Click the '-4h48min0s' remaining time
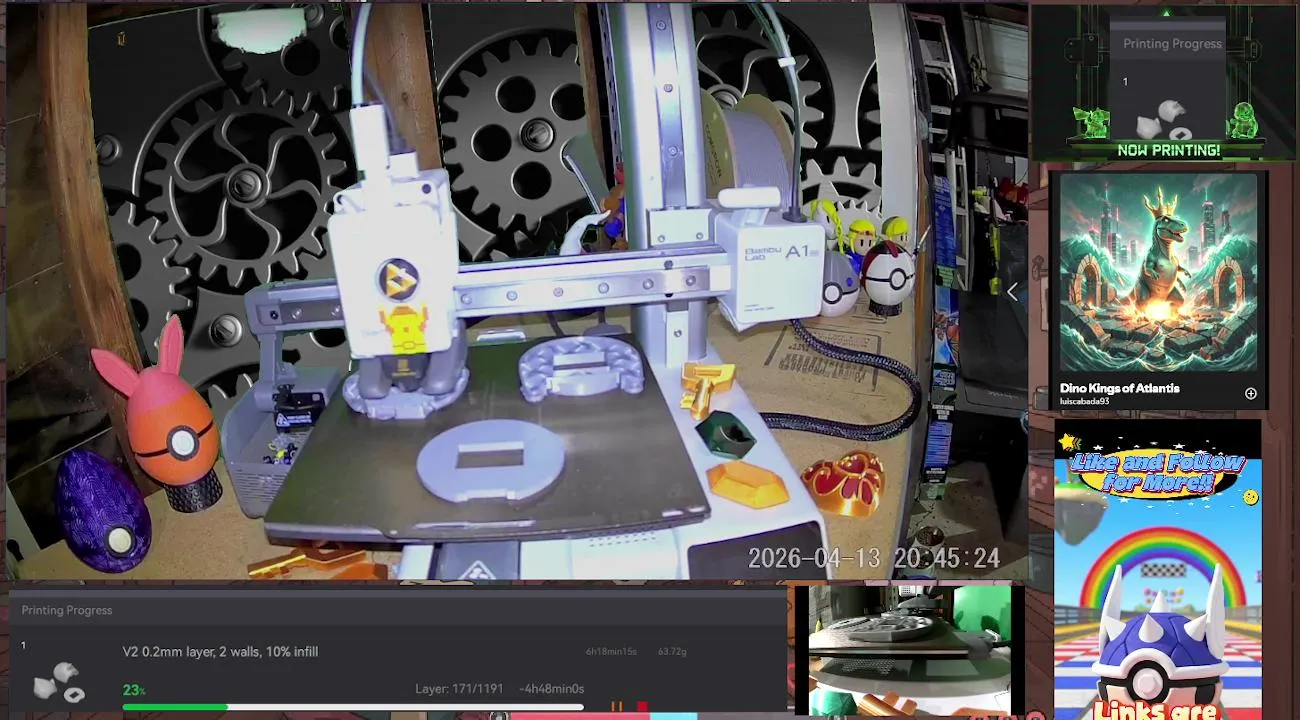Image resolution: width=1300 pixels, height=720 pixels. click(x=551, y=689)
